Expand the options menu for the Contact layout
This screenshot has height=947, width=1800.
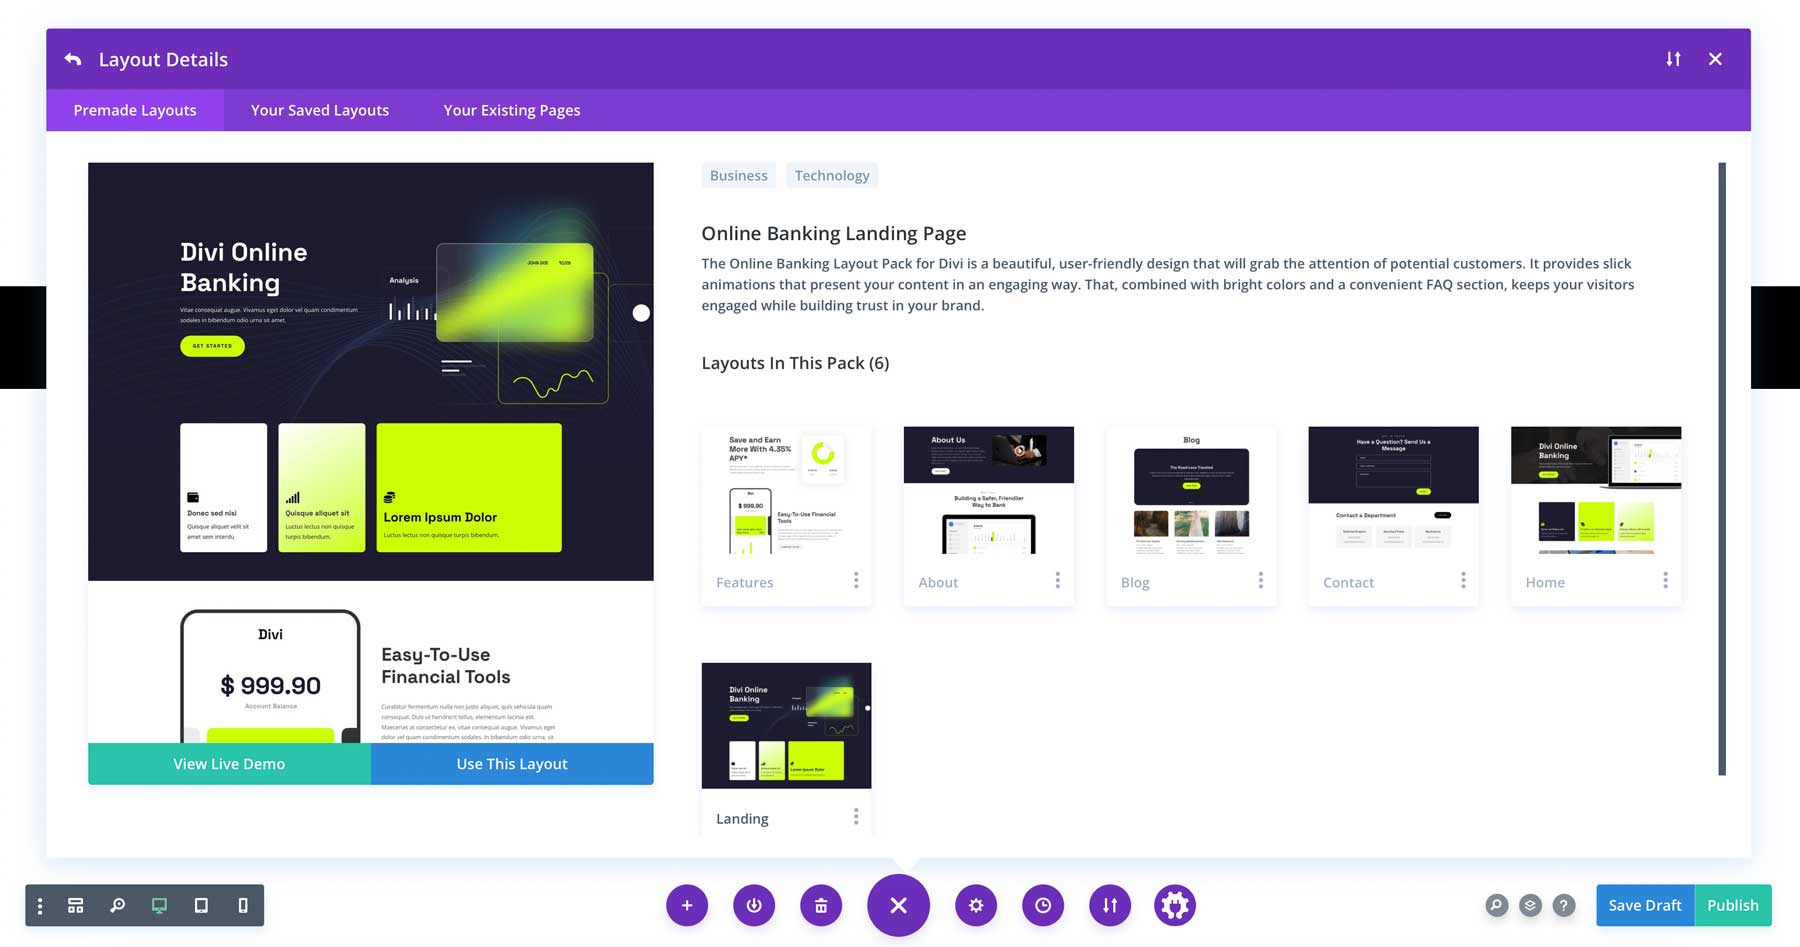1463,580
